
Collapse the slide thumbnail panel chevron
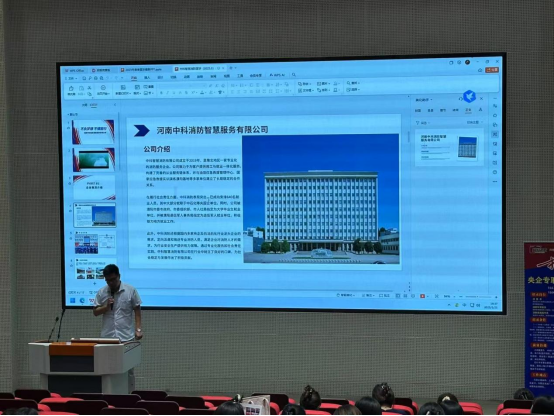tap(114, 105)
